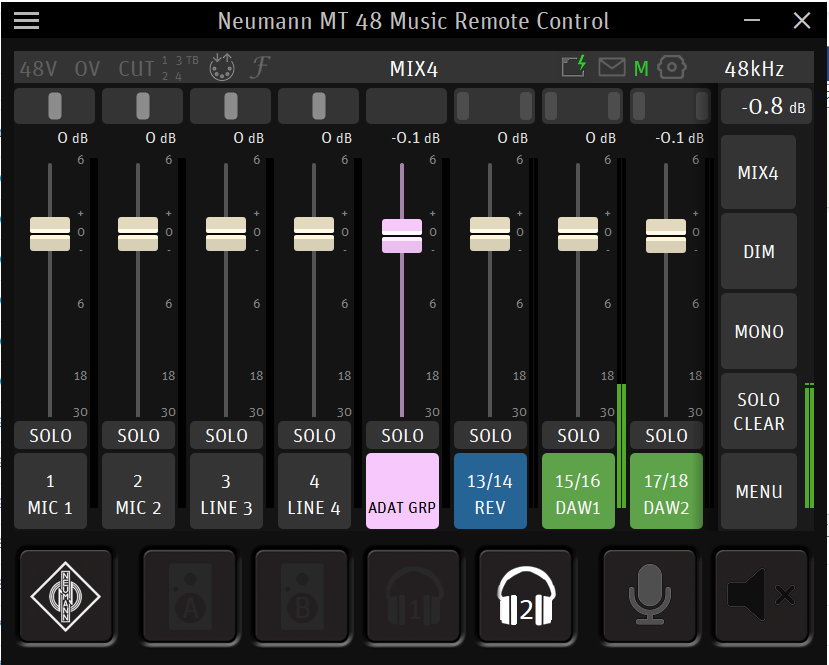
Task: Click the 17/18 DAW2 fader handle
Action: point(666,236)
